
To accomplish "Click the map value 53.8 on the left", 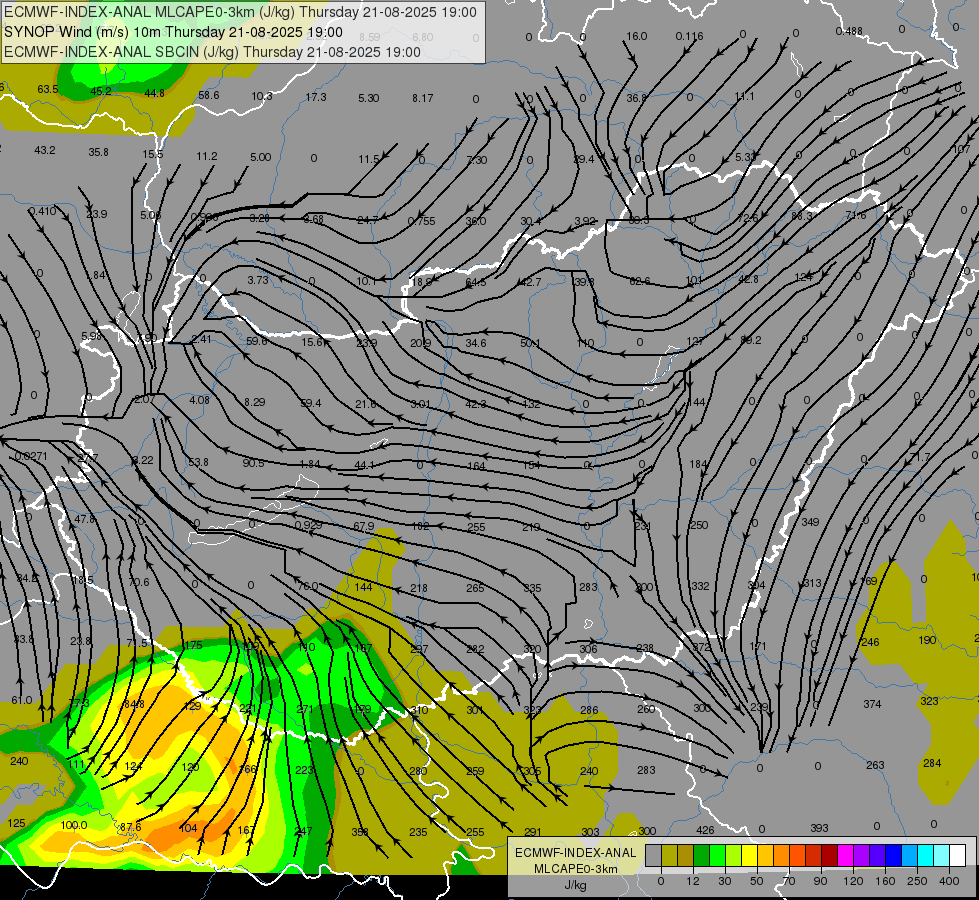I will point(199,462).
